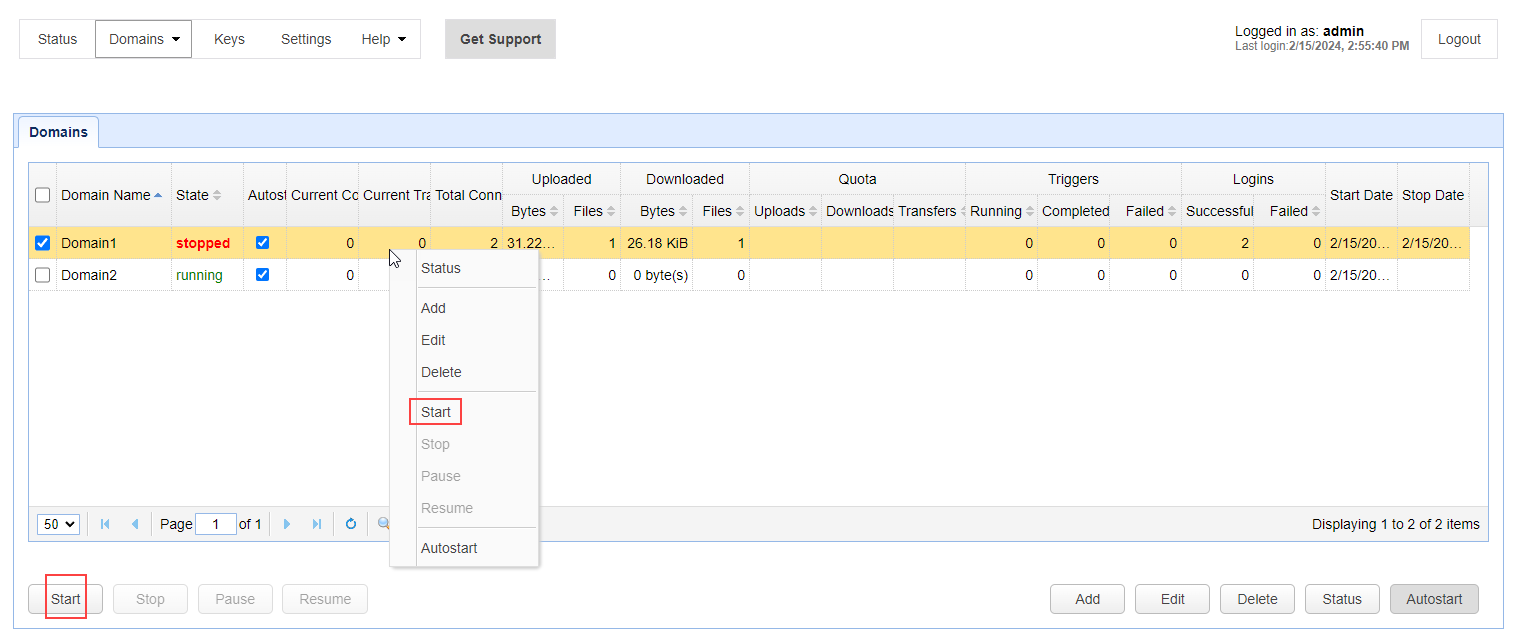Sort by Triggers Running column
The width and height of the screenshot is (1514, 640).
pyautogui.click(x=1030, y=211)
